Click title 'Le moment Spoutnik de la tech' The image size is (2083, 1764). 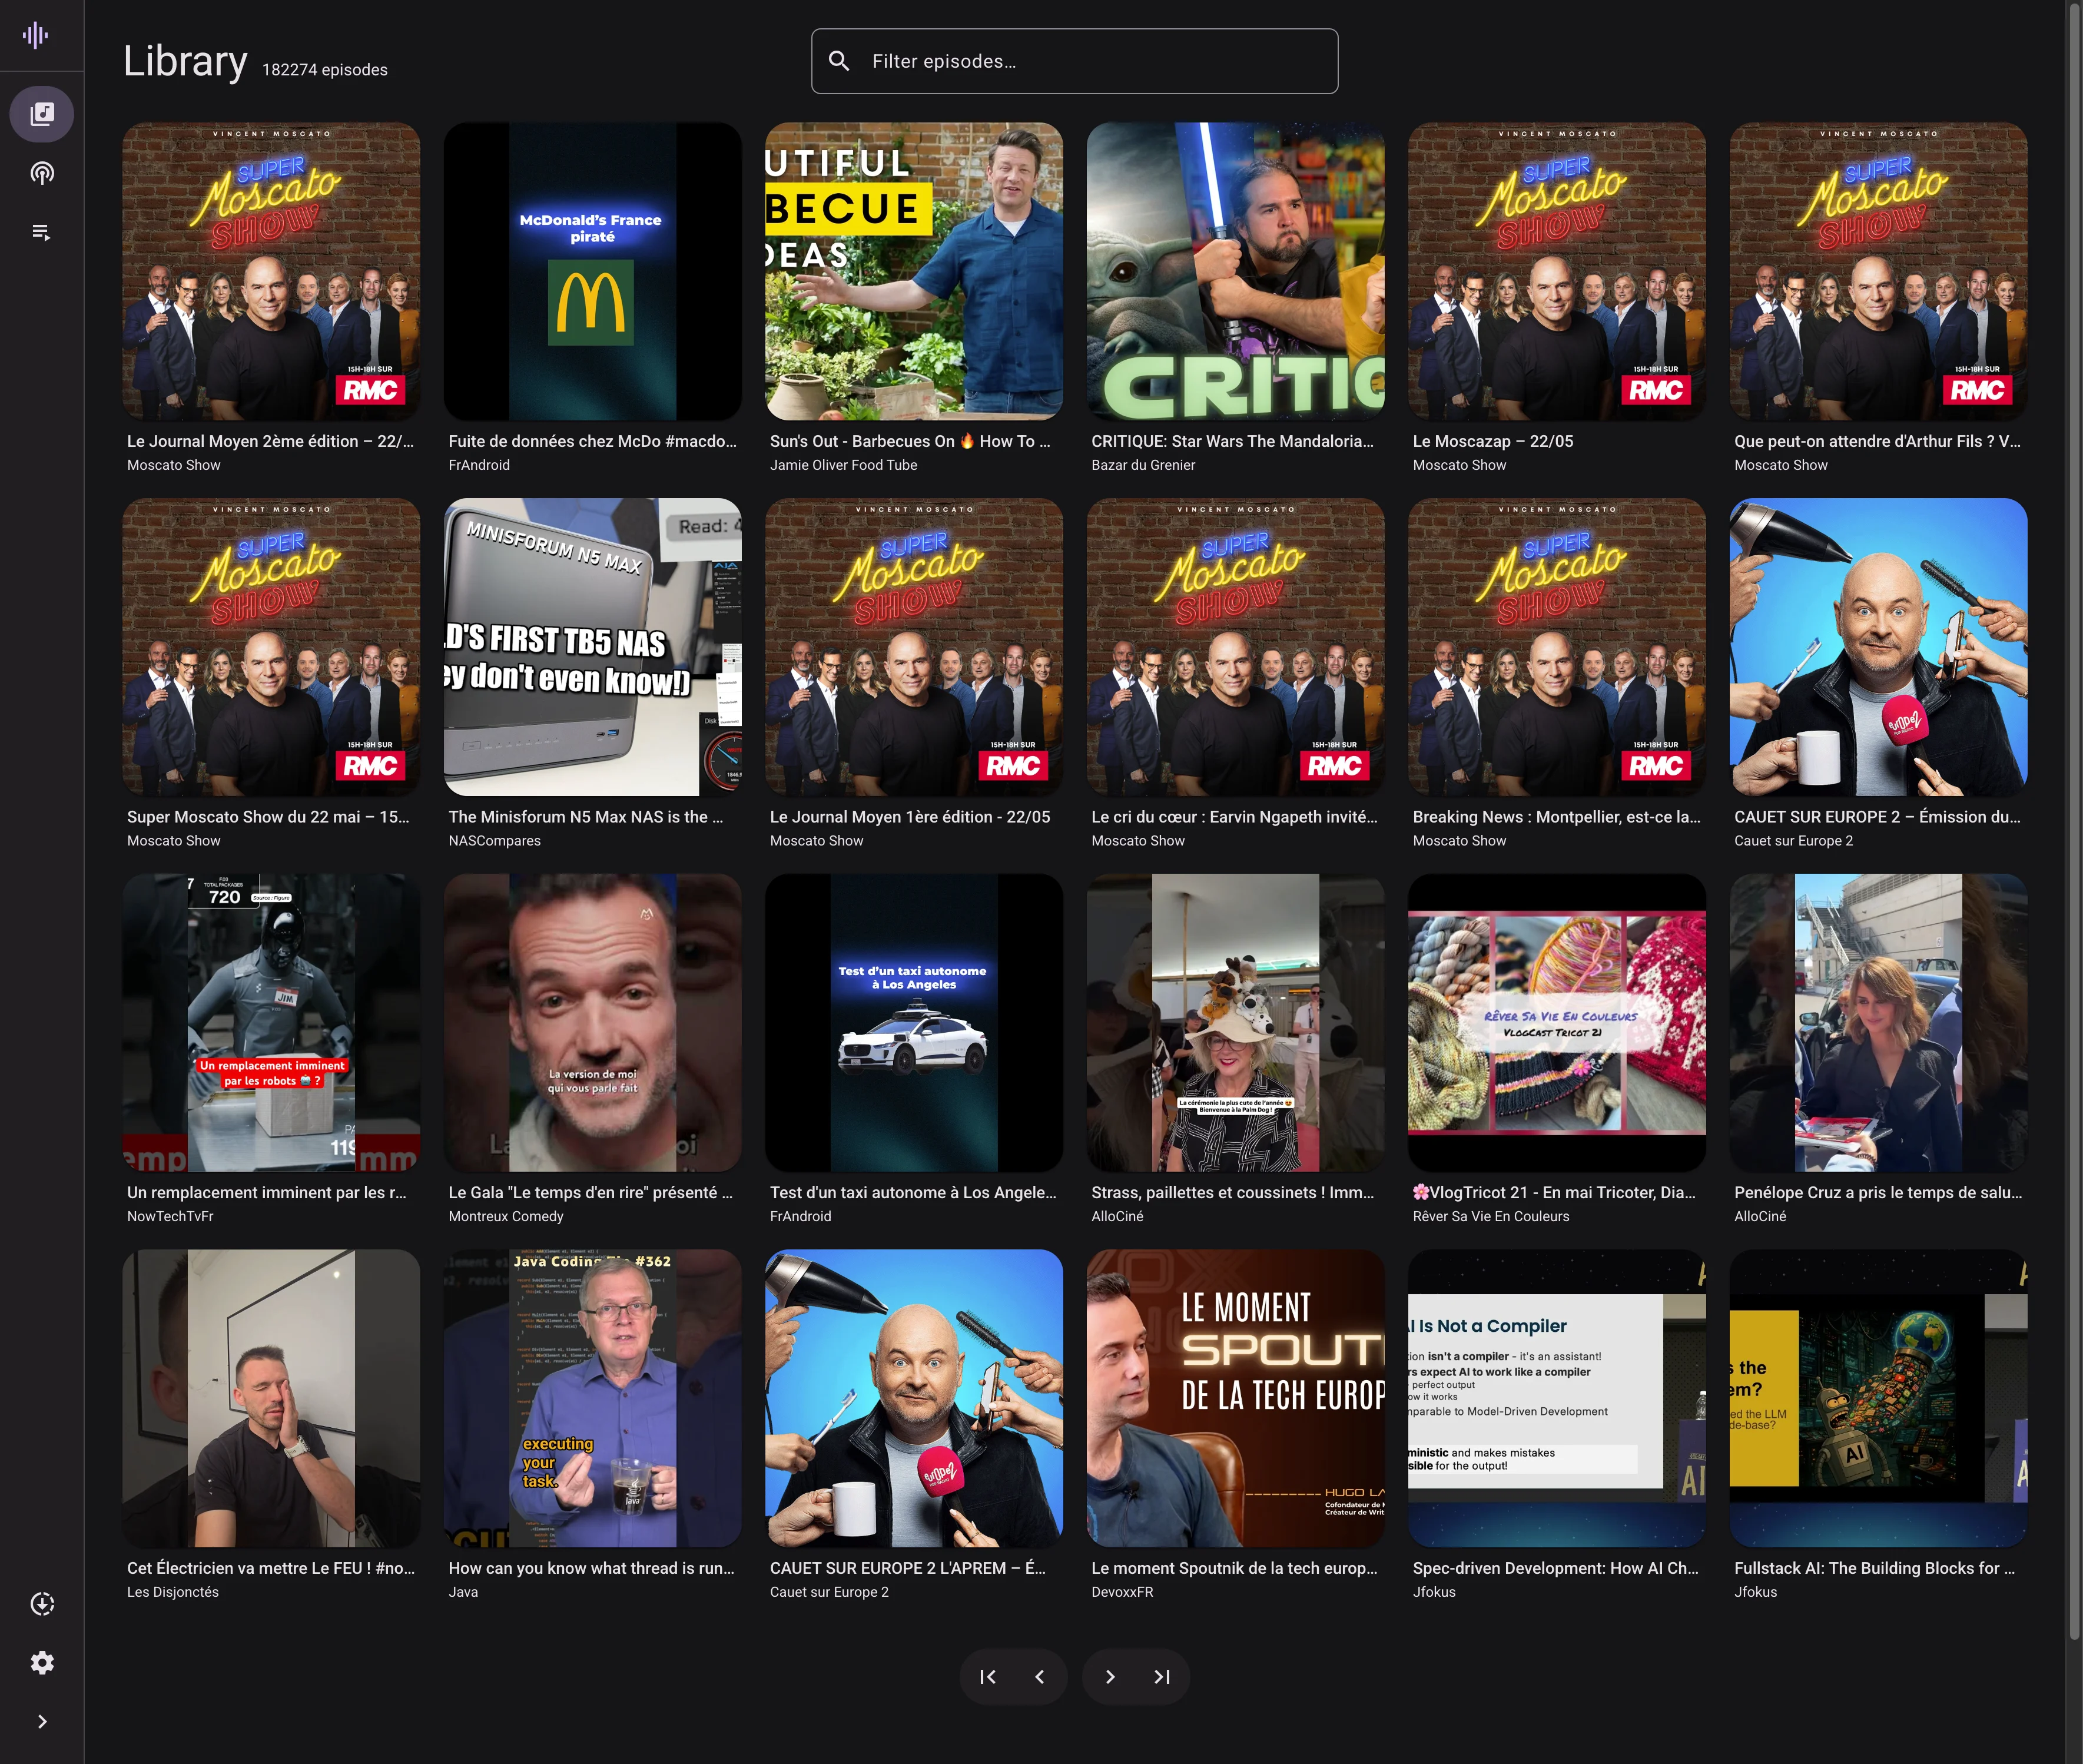pyautogui.click(x=1235, y=1569)
